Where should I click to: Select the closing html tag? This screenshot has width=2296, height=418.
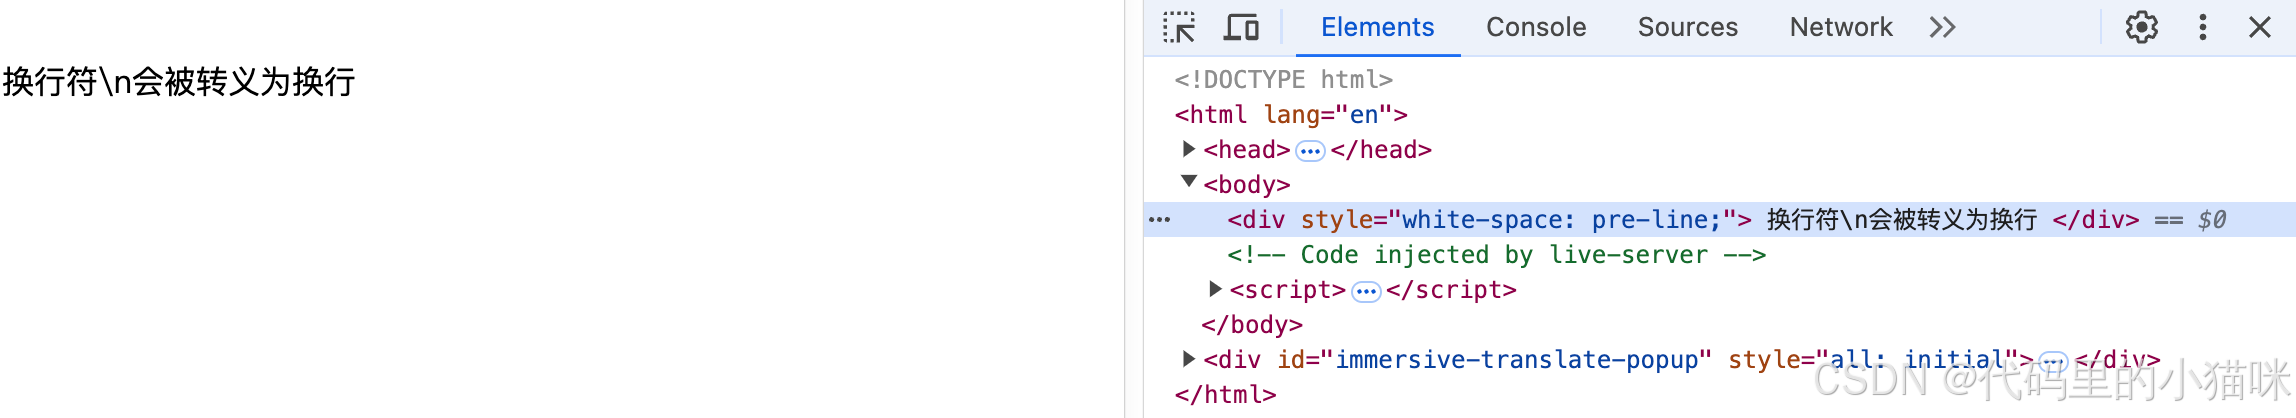[1226, 394]
